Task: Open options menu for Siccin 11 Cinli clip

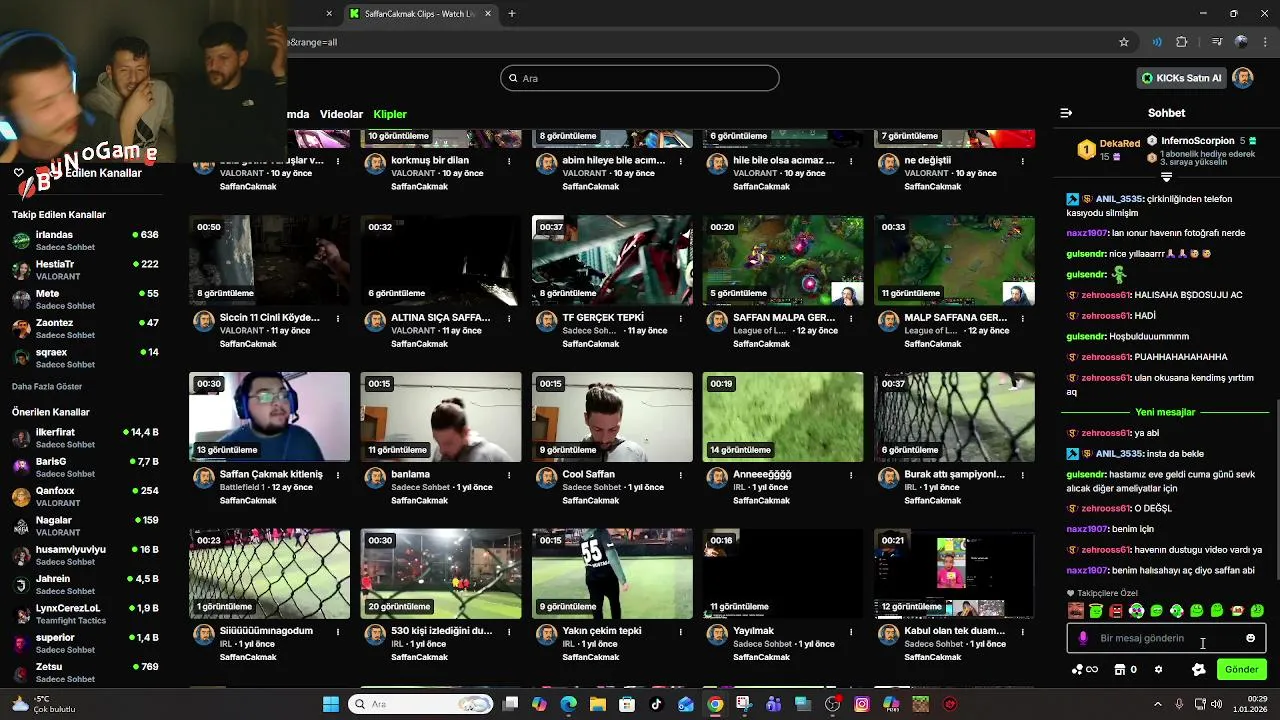Action: click(x=338, y=318)
